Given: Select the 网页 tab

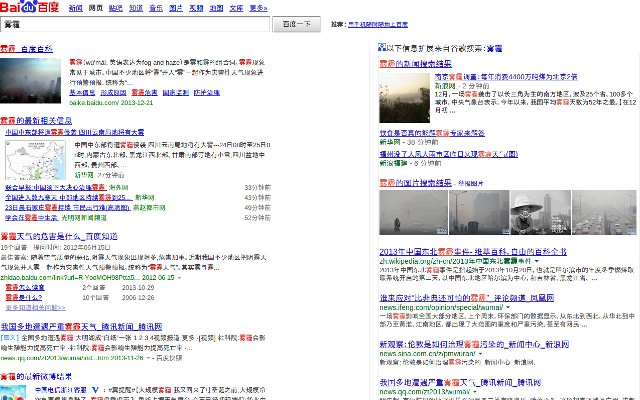Looking at the screenshot, I should pyautogui.click(x=96, y=8).
